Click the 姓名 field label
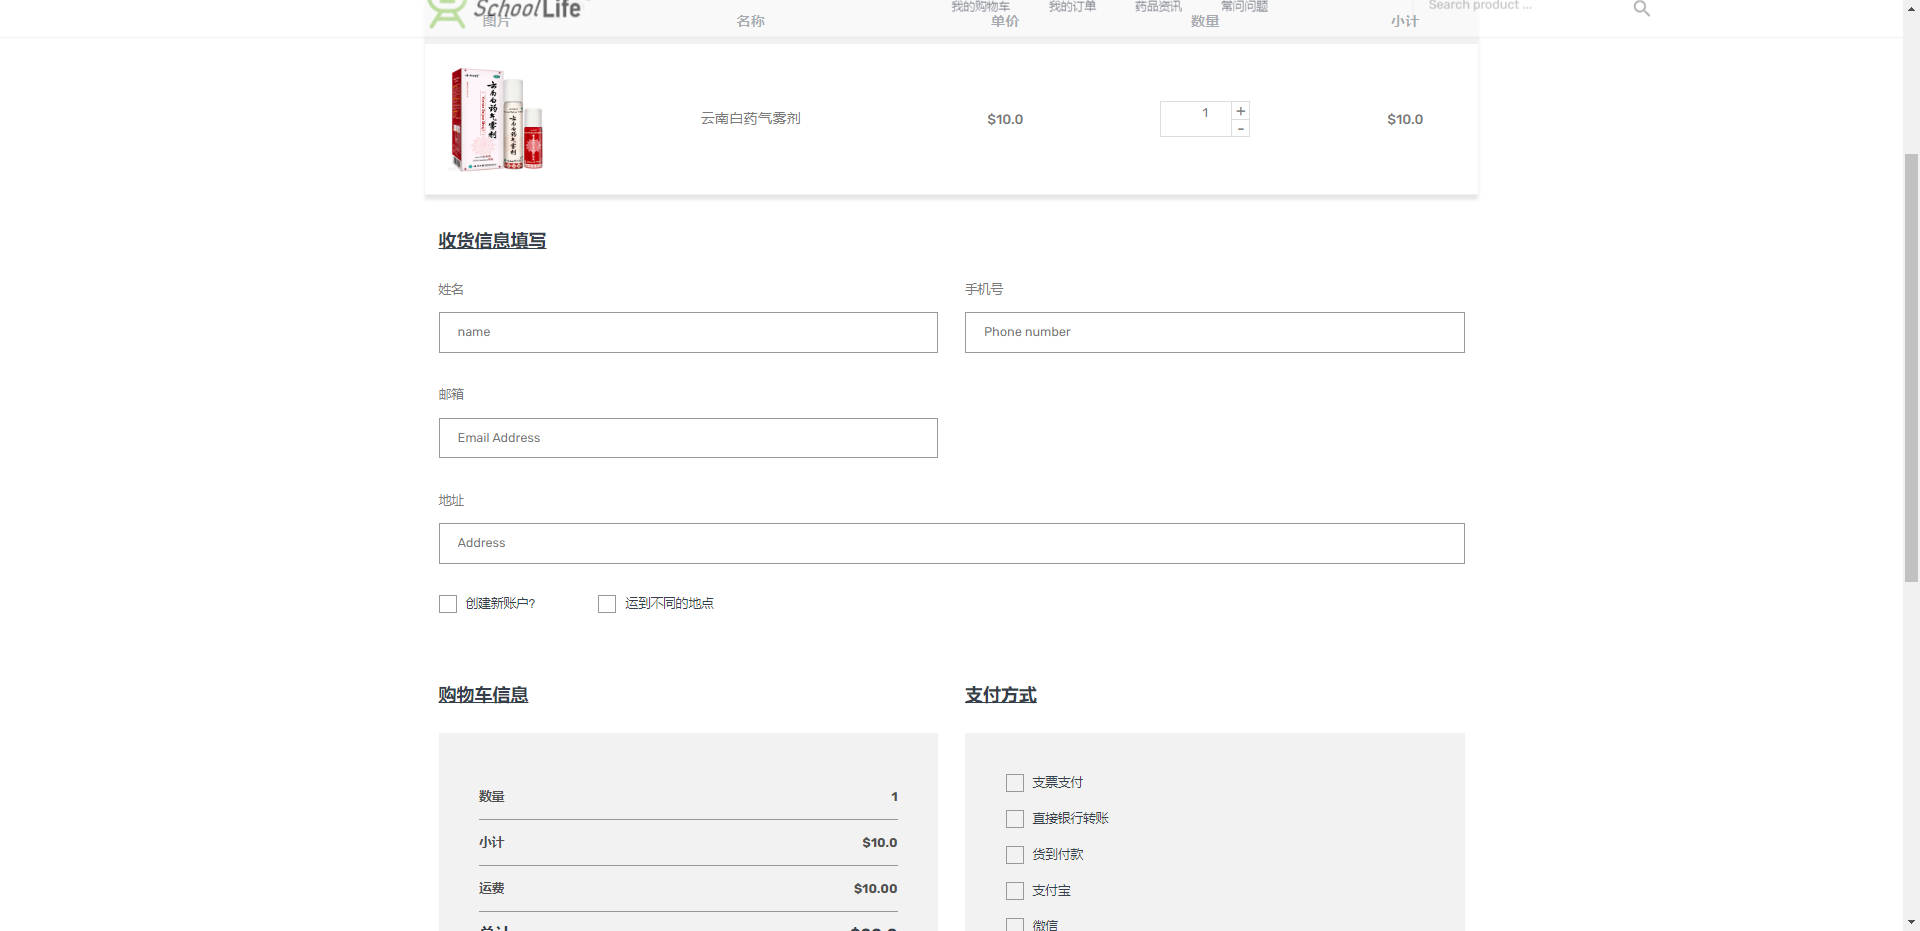The width and height of the screenshot is (1920, 931). tap(451, 289)
